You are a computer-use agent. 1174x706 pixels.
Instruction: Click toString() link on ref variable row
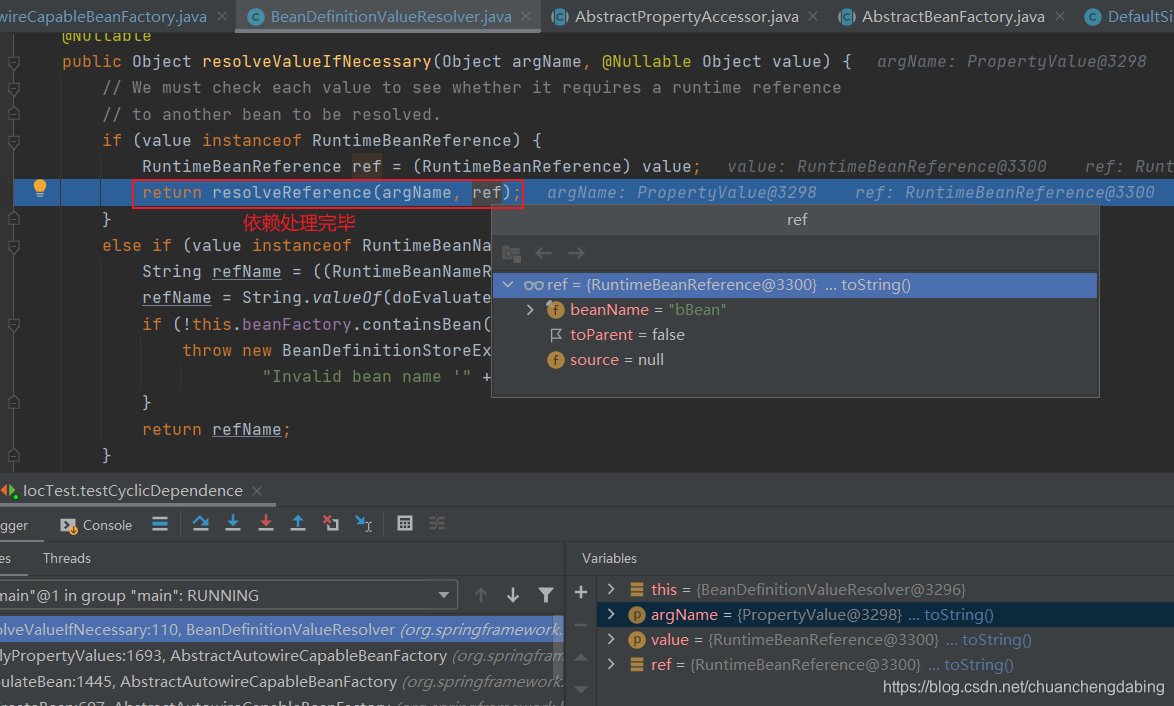pos(978,664)
